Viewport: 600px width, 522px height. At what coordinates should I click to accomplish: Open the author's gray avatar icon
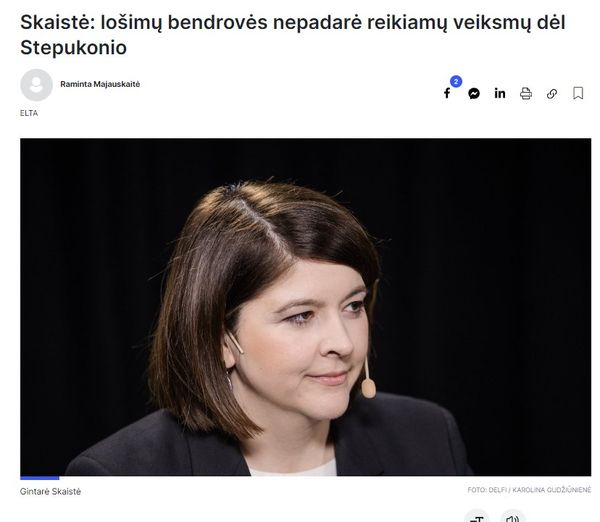click(x=36, y=85)
